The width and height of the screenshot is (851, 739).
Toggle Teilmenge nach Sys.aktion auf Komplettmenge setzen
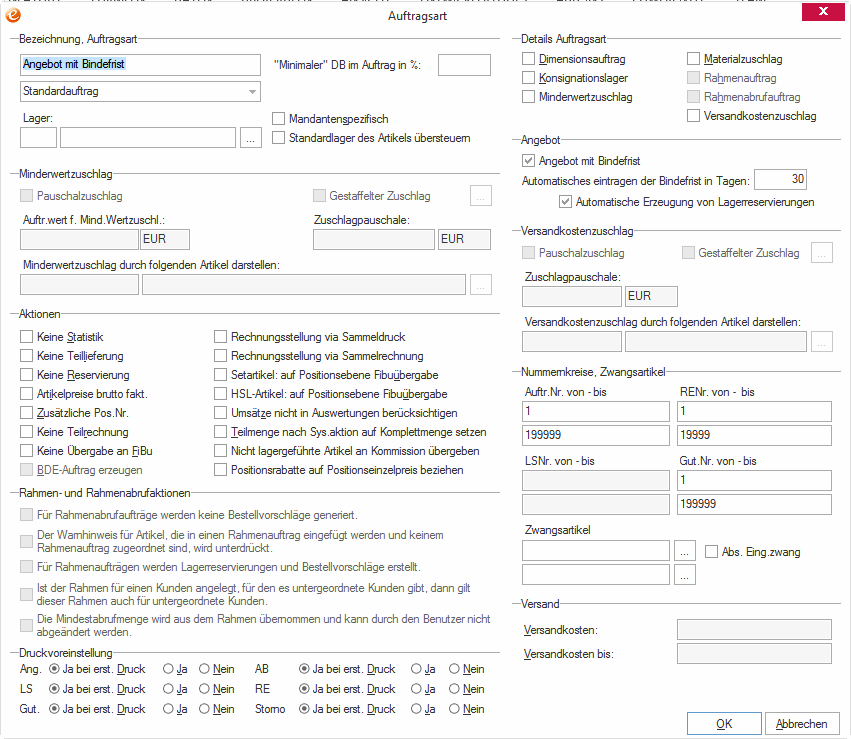coord(220,432)
